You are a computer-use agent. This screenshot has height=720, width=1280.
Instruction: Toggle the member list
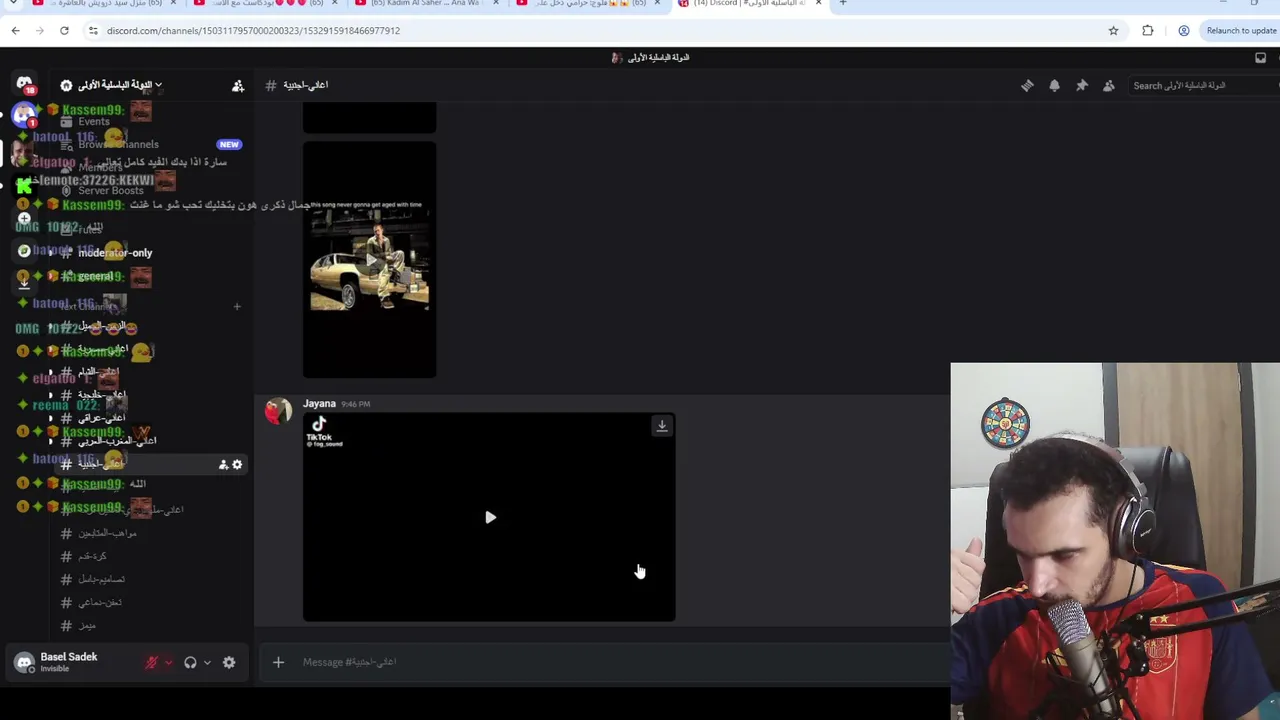[1108, 86]
